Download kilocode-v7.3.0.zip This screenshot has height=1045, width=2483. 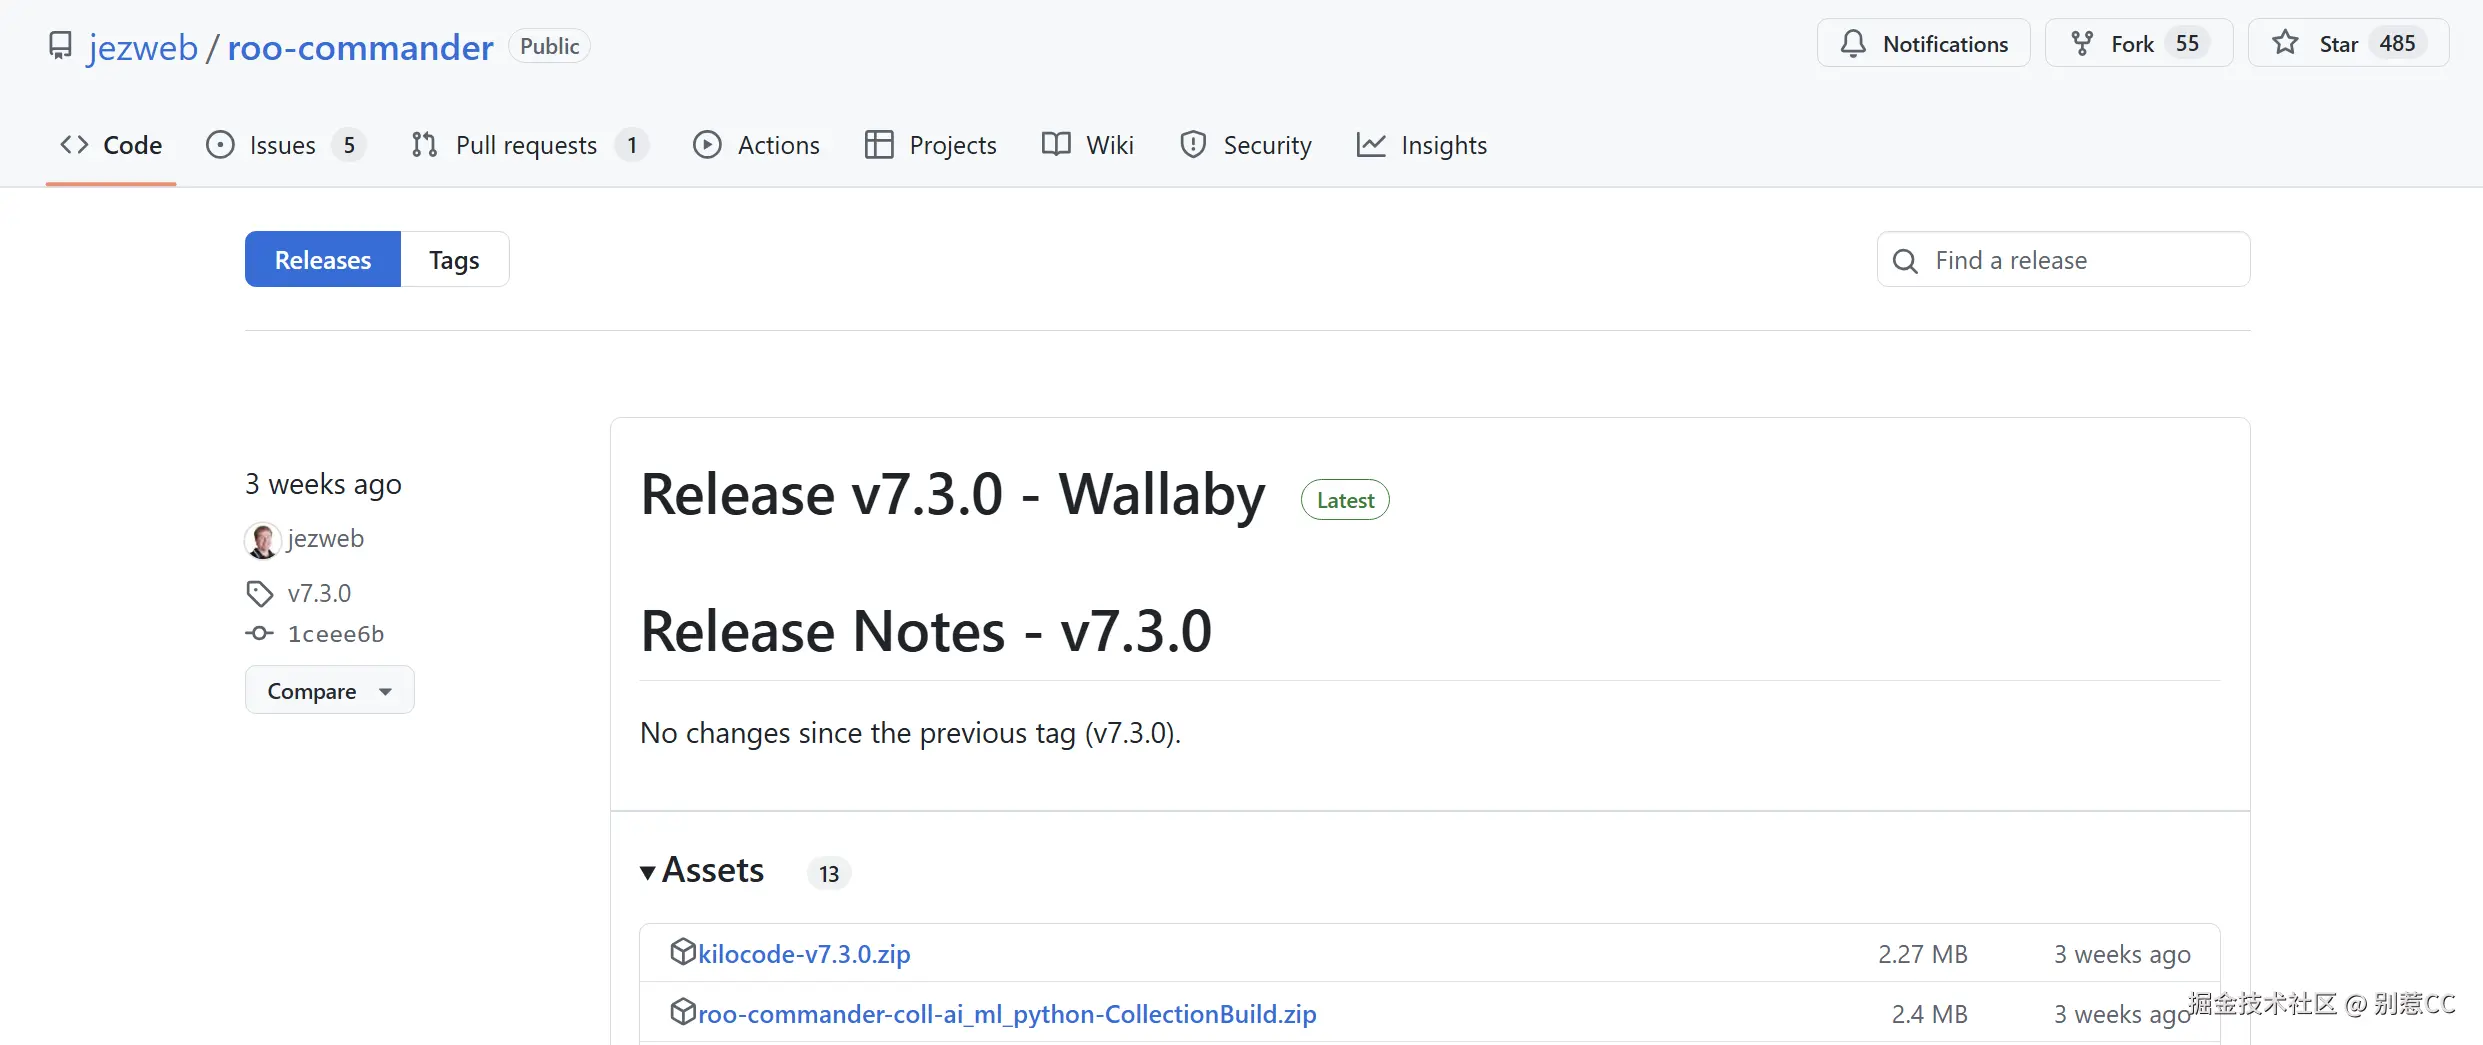pos(804,954)
